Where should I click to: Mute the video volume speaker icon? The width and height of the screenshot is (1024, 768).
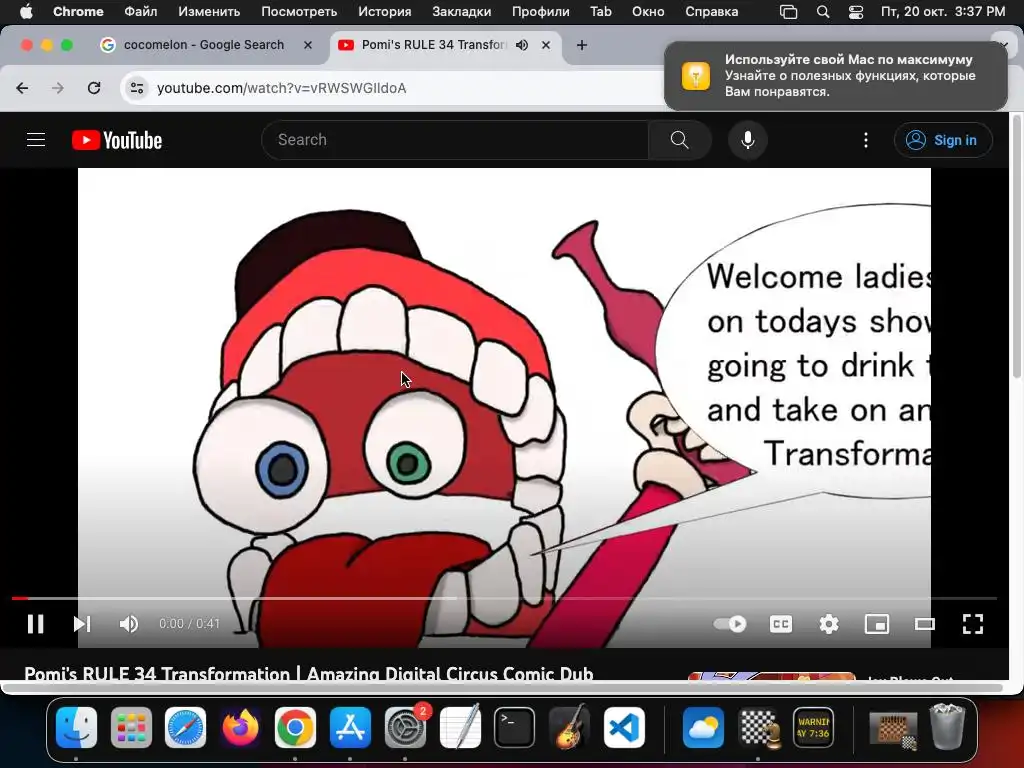(x=129, y=624)
